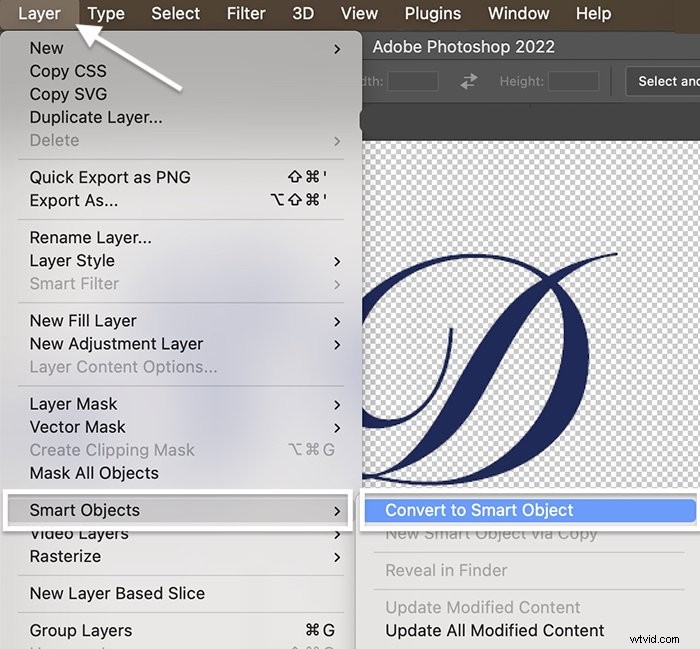Open the Filter menu
700x649 pixels.
coord(246,13)
